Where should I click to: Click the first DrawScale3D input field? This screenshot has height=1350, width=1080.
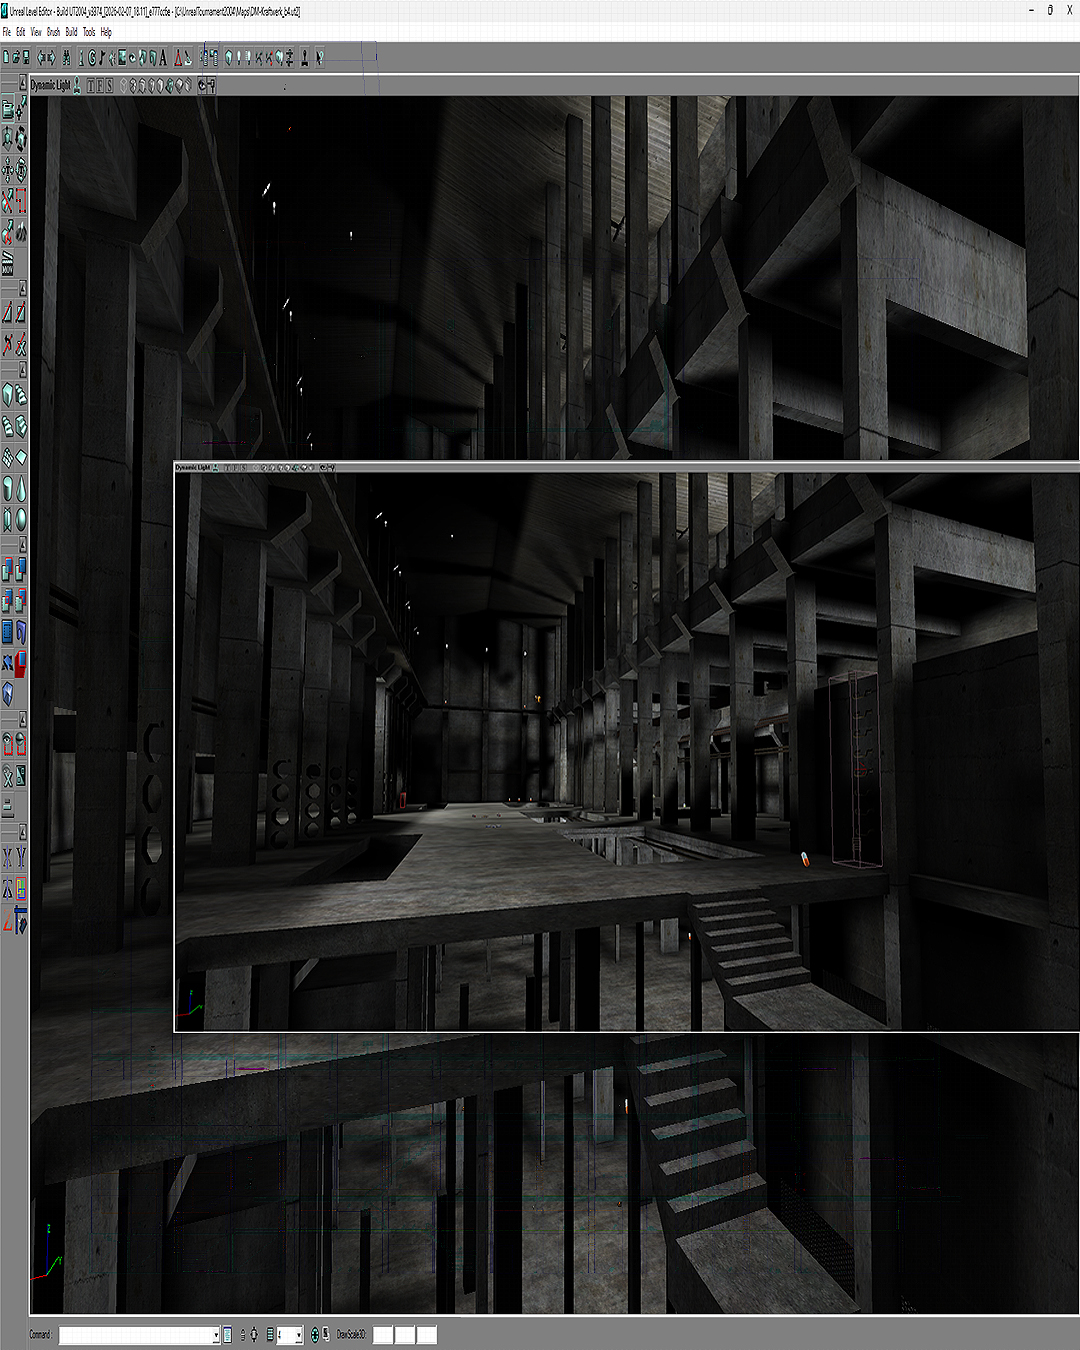tap(382, 1335)
